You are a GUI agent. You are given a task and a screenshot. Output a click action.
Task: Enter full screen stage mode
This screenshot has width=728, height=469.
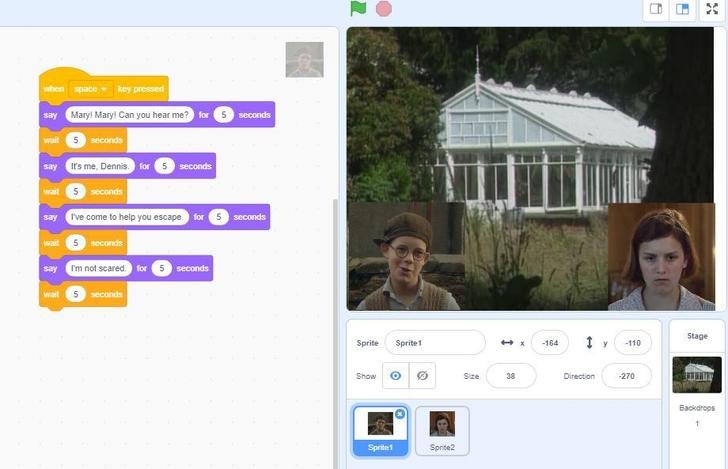[x=712, y=9]
